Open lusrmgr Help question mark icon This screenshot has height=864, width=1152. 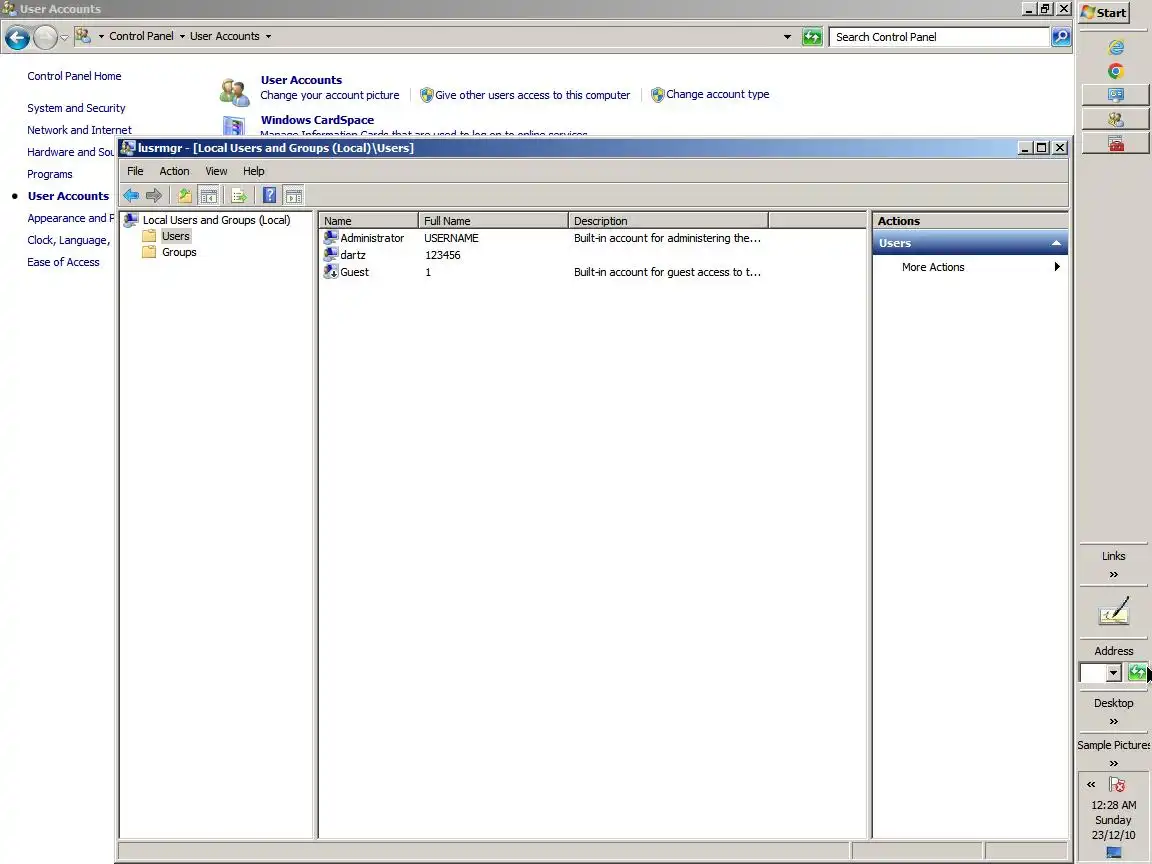[270, 195]
